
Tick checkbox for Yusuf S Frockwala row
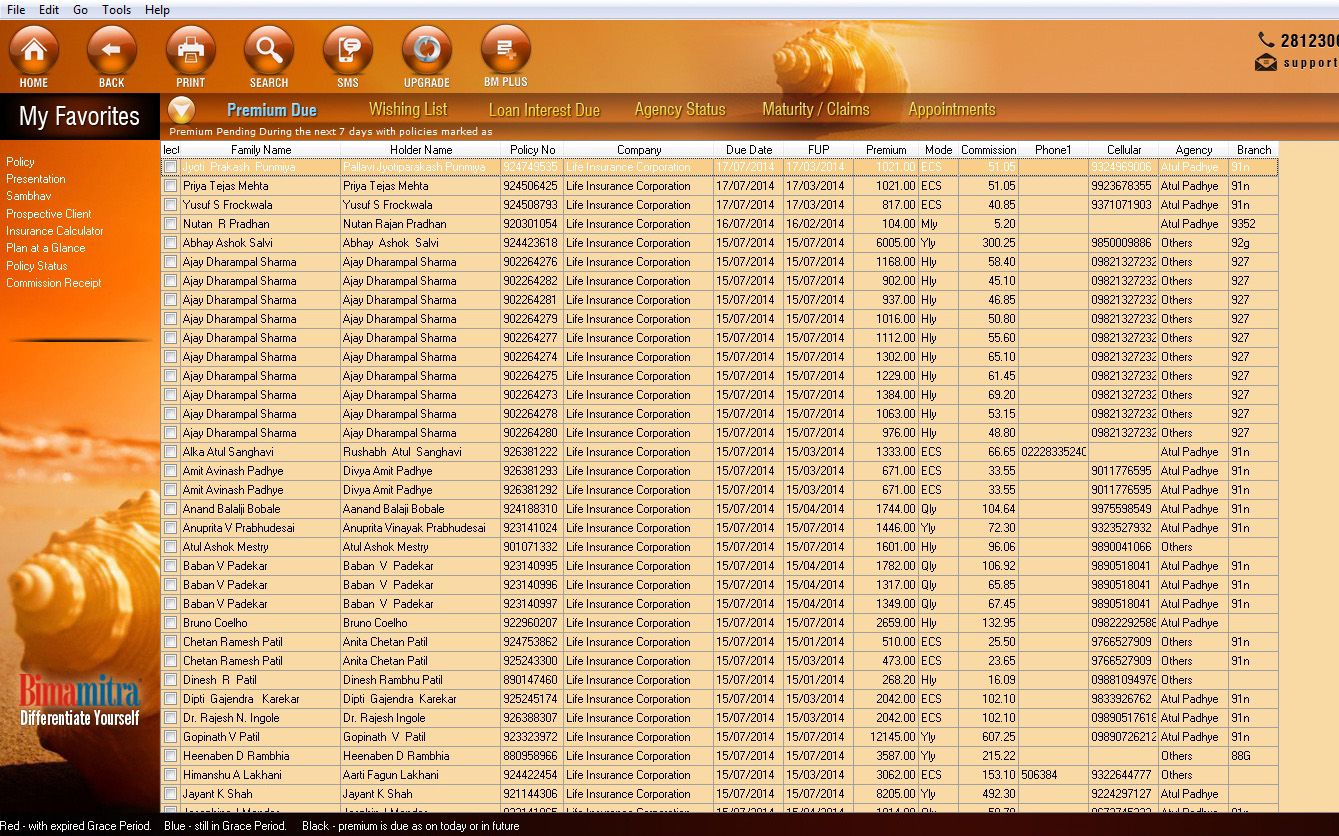[x=171, y=205]
